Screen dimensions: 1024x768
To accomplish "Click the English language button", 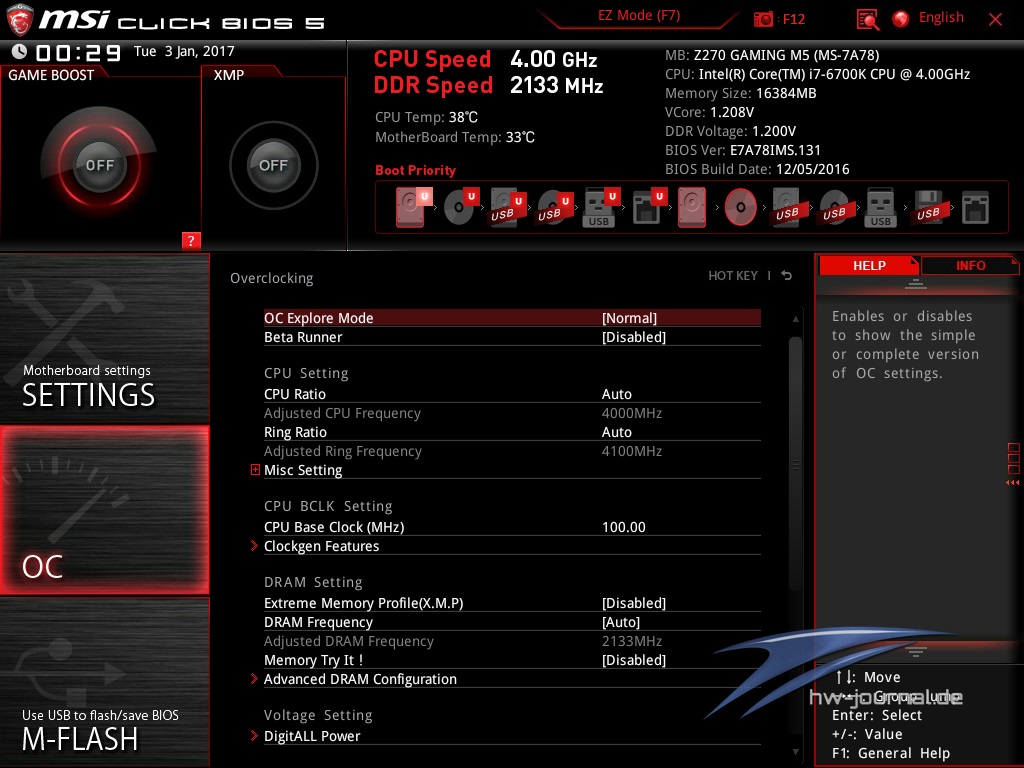I will point(941,18).
